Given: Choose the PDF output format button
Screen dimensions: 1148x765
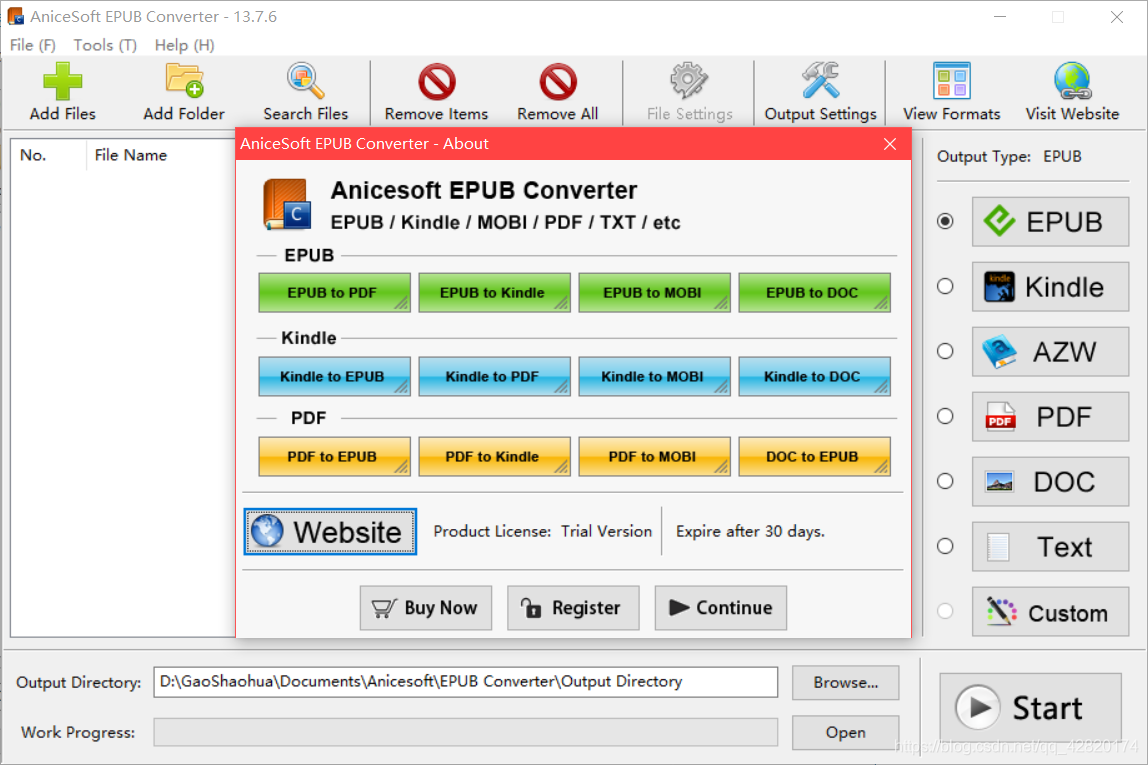Looking at the screenshot, I should point(1050,417).
